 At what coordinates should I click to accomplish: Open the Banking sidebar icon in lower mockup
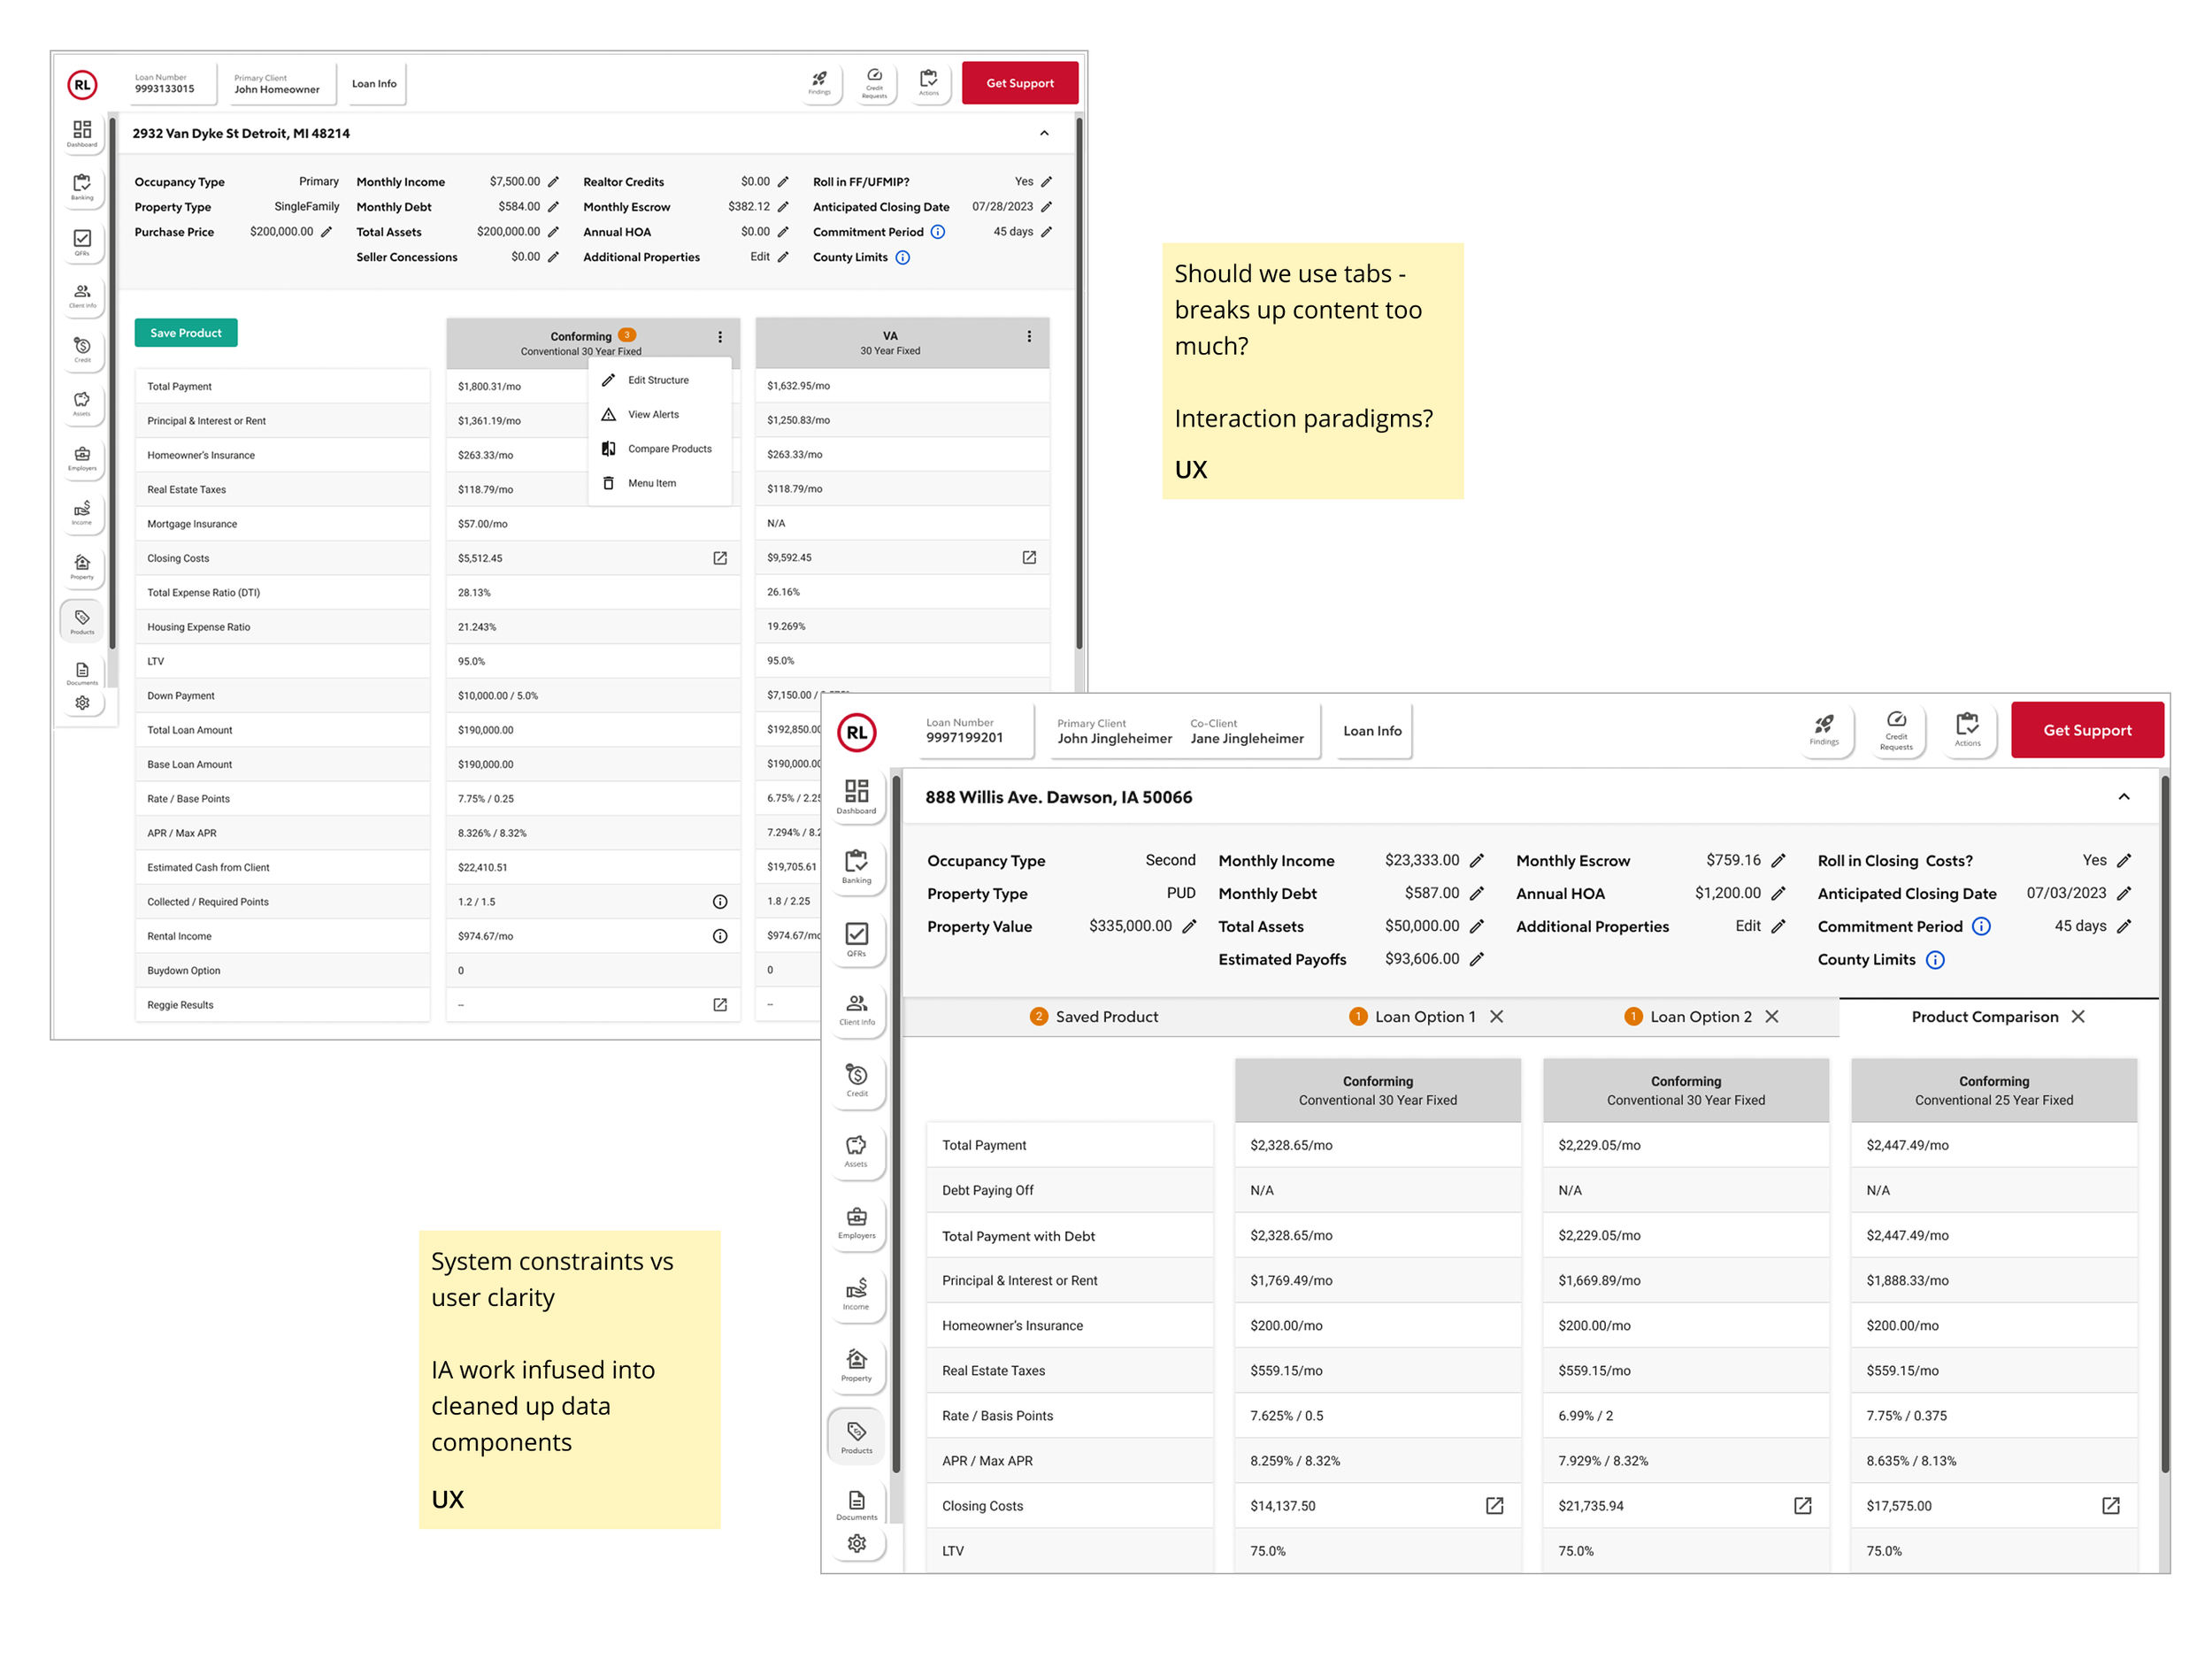(856, 865)
